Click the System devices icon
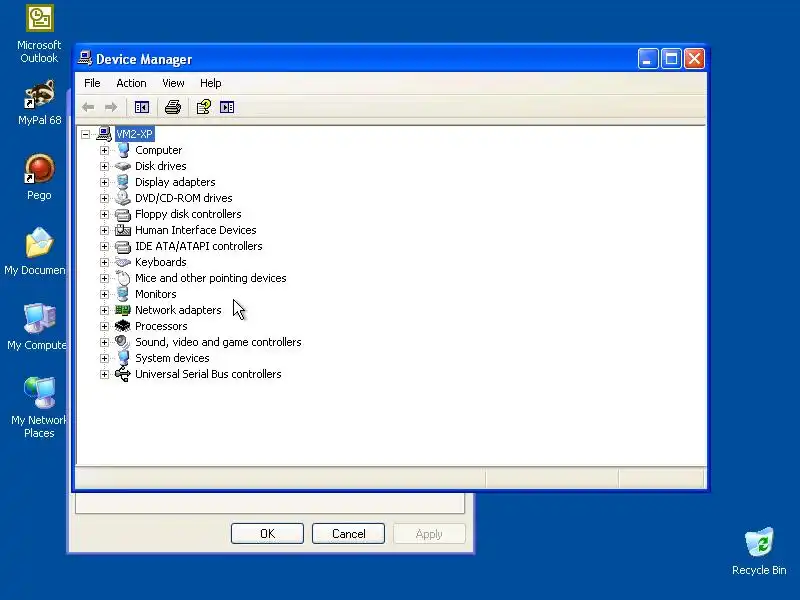 click(123, 358)
